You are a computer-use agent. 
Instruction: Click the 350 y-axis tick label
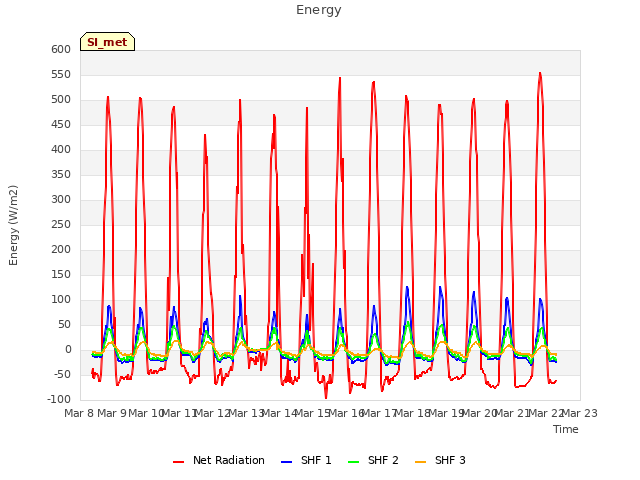coord(61,175)
